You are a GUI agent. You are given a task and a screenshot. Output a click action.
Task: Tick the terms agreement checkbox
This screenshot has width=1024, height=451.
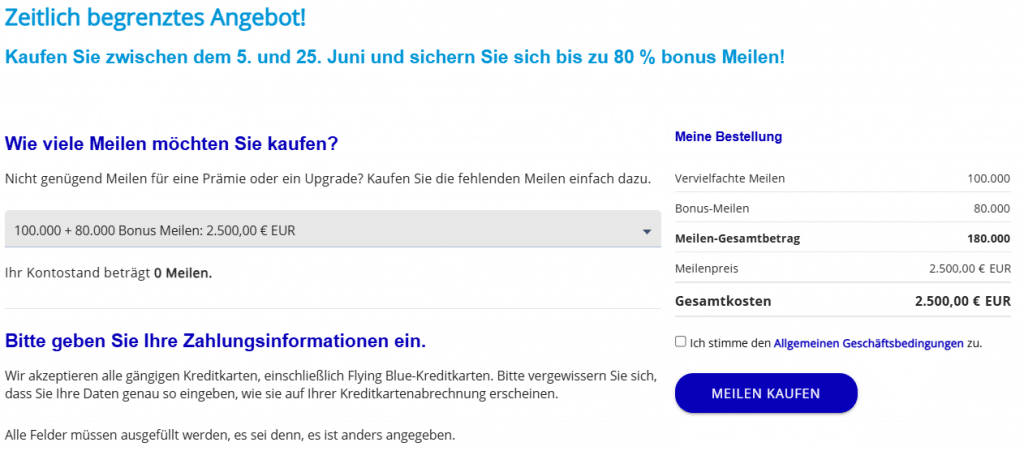click(x=681, y=342)
